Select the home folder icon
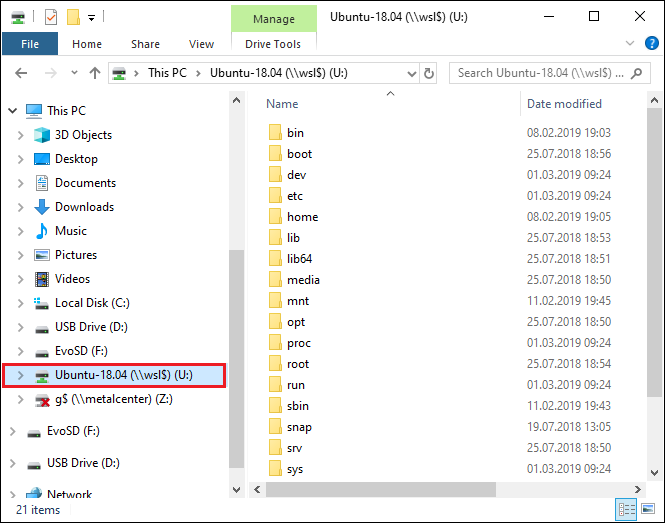 pos(275,216)
